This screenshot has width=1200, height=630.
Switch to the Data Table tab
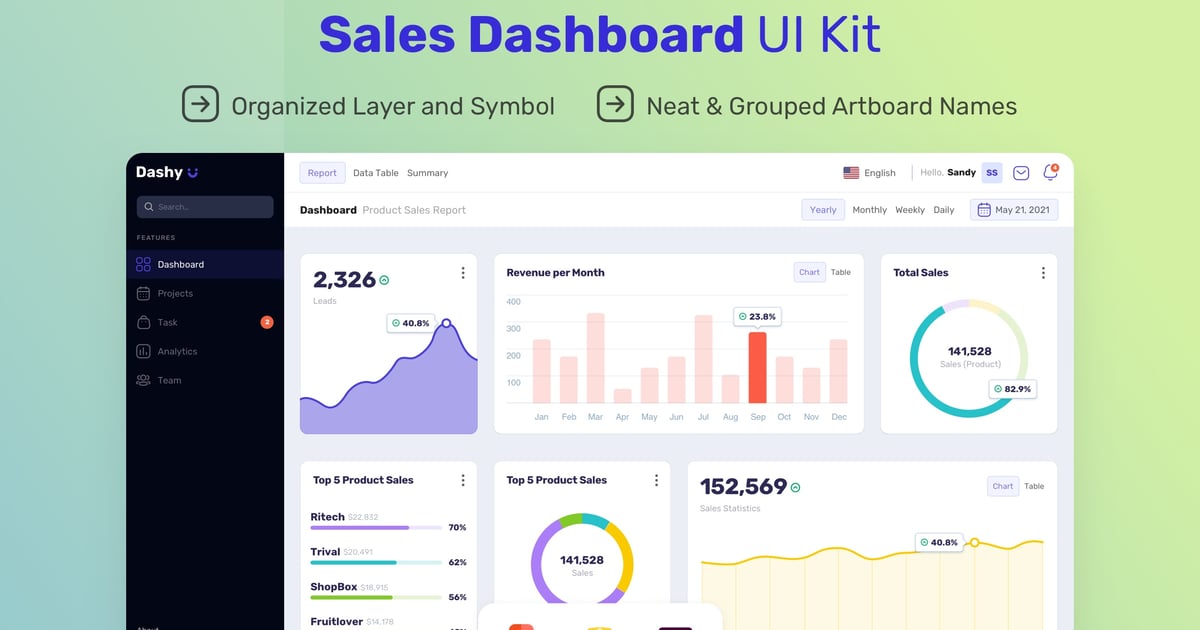[x=376, y=173]
